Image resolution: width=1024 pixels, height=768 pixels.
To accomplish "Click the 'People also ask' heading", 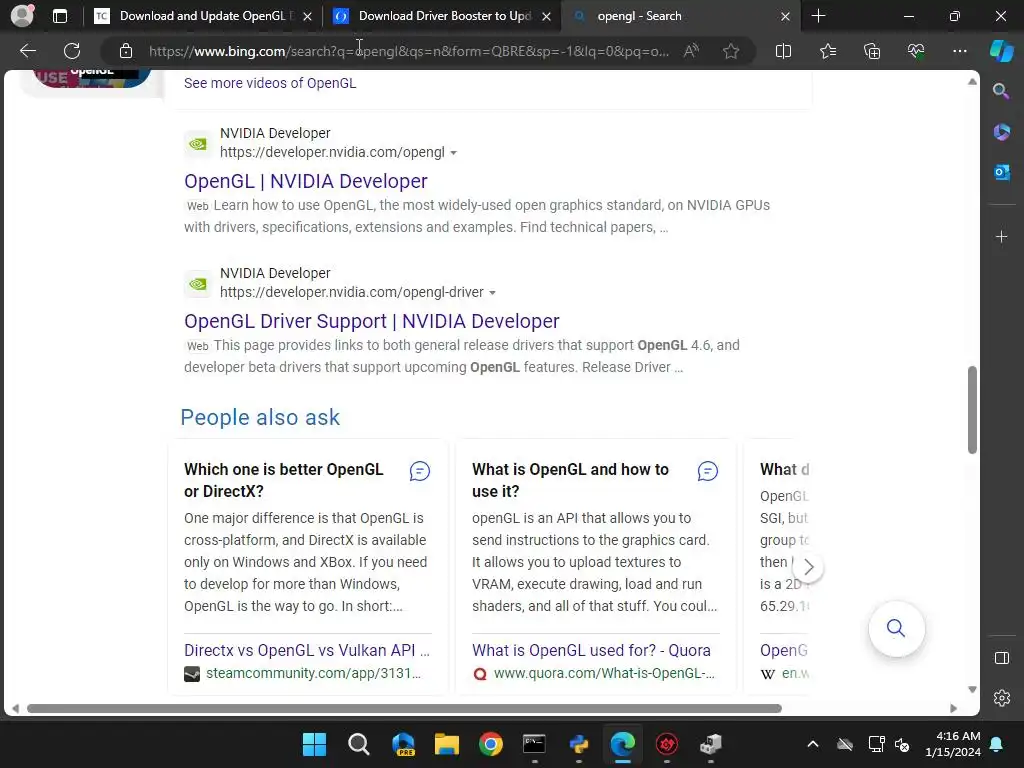I will click(x=260, y=417).
